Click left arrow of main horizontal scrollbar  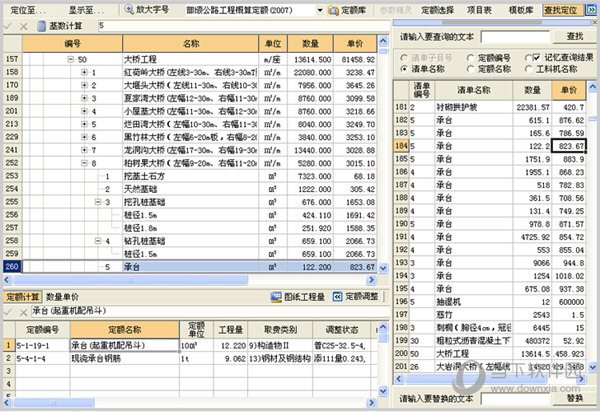7,280
